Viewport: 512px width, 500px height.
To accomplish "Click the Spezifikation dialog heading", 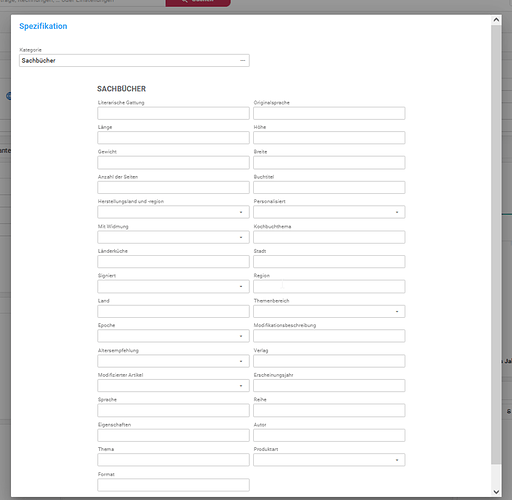I will coord(43,26).
